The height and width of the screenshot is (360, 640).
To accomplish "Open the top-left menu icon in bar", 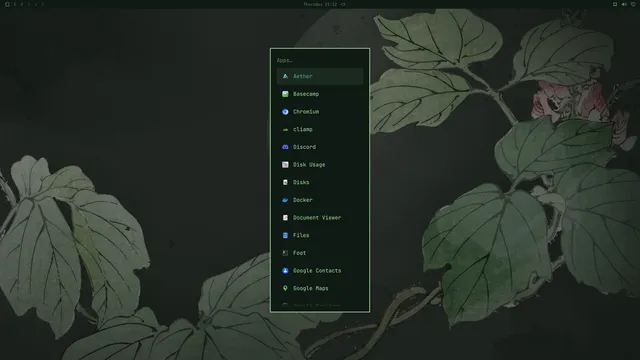I will point(7,4).
